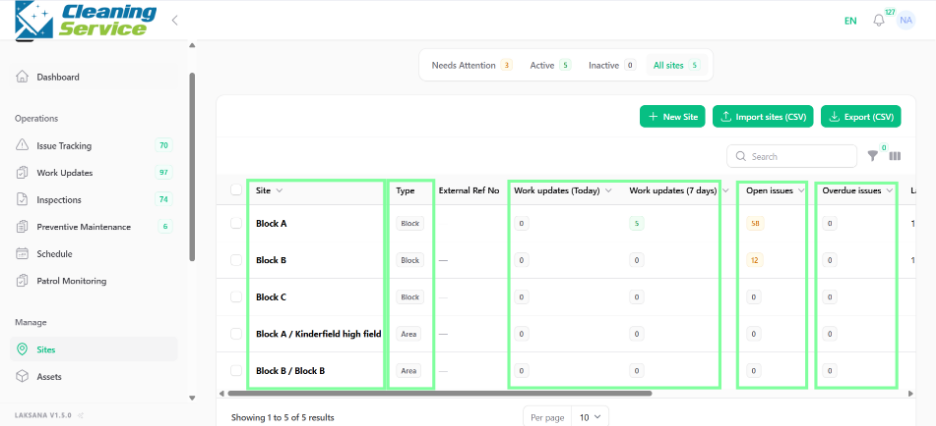The width and height of the screenshot is (936, 426).
Task: Click Import sites (CSV) button
Action: (763, 117)
